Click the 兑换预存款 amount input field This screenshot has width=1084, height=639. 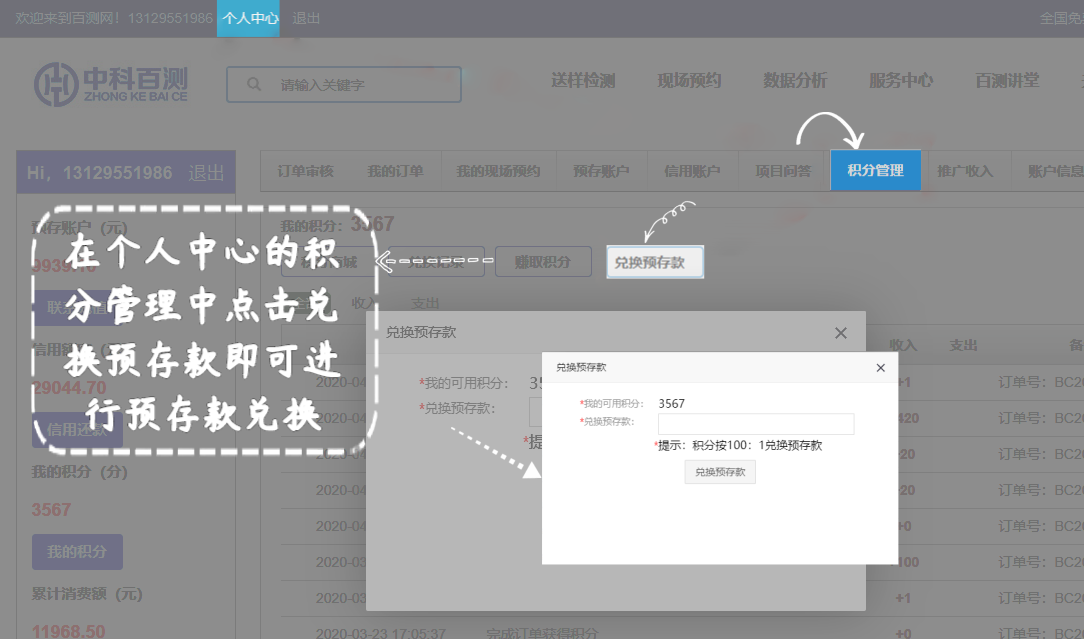[x=755, y=424]
